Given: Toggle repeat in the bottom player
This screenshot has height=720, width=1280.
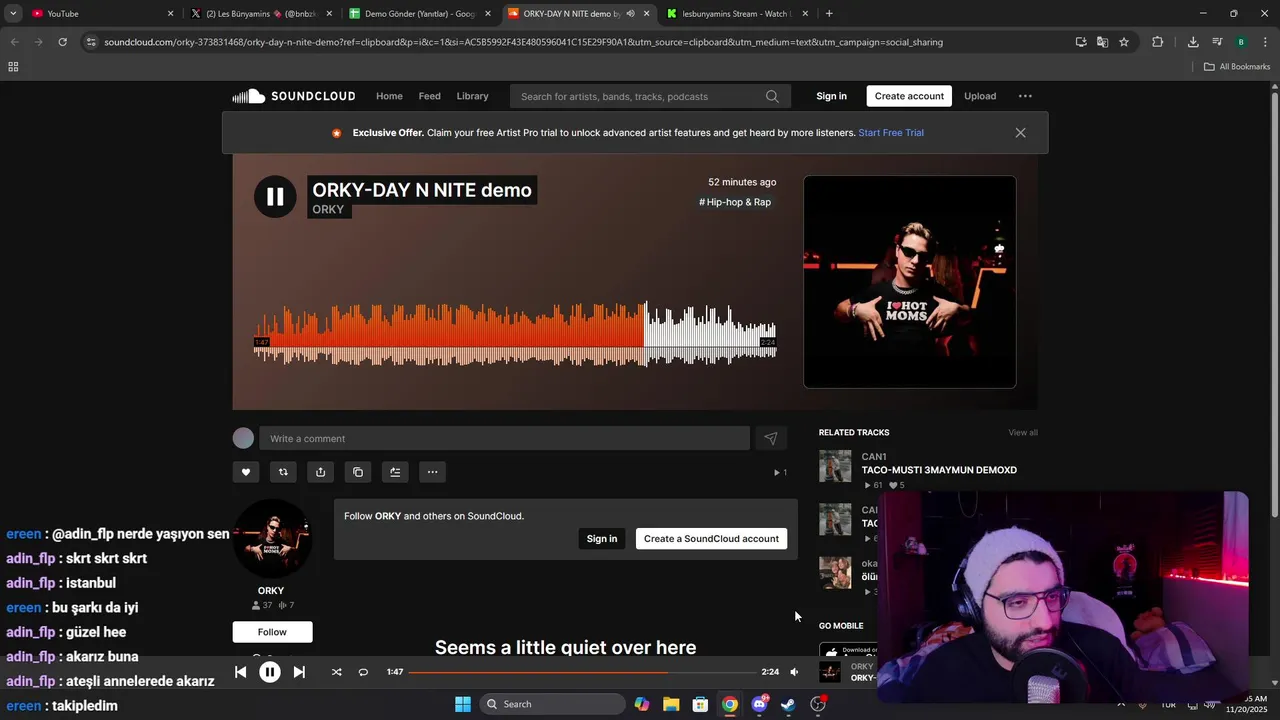Looking at the screenshot, I should 363,672.
